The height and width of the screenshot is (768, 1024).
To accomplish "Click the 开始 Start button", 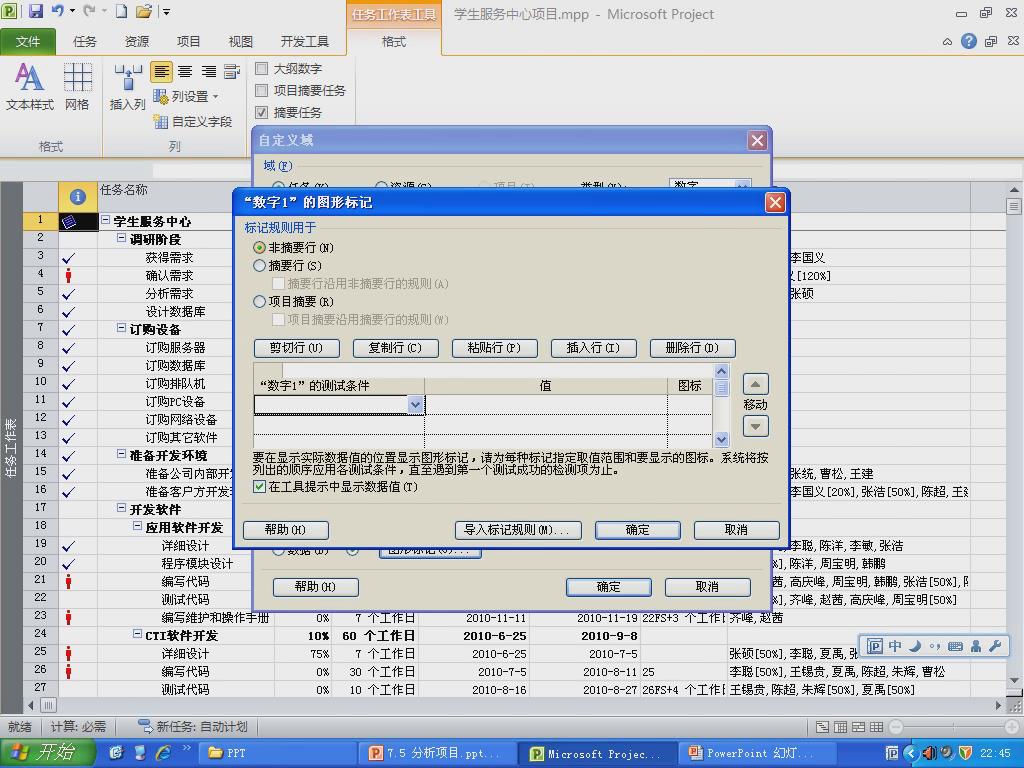I will click(x=47, y=753).
